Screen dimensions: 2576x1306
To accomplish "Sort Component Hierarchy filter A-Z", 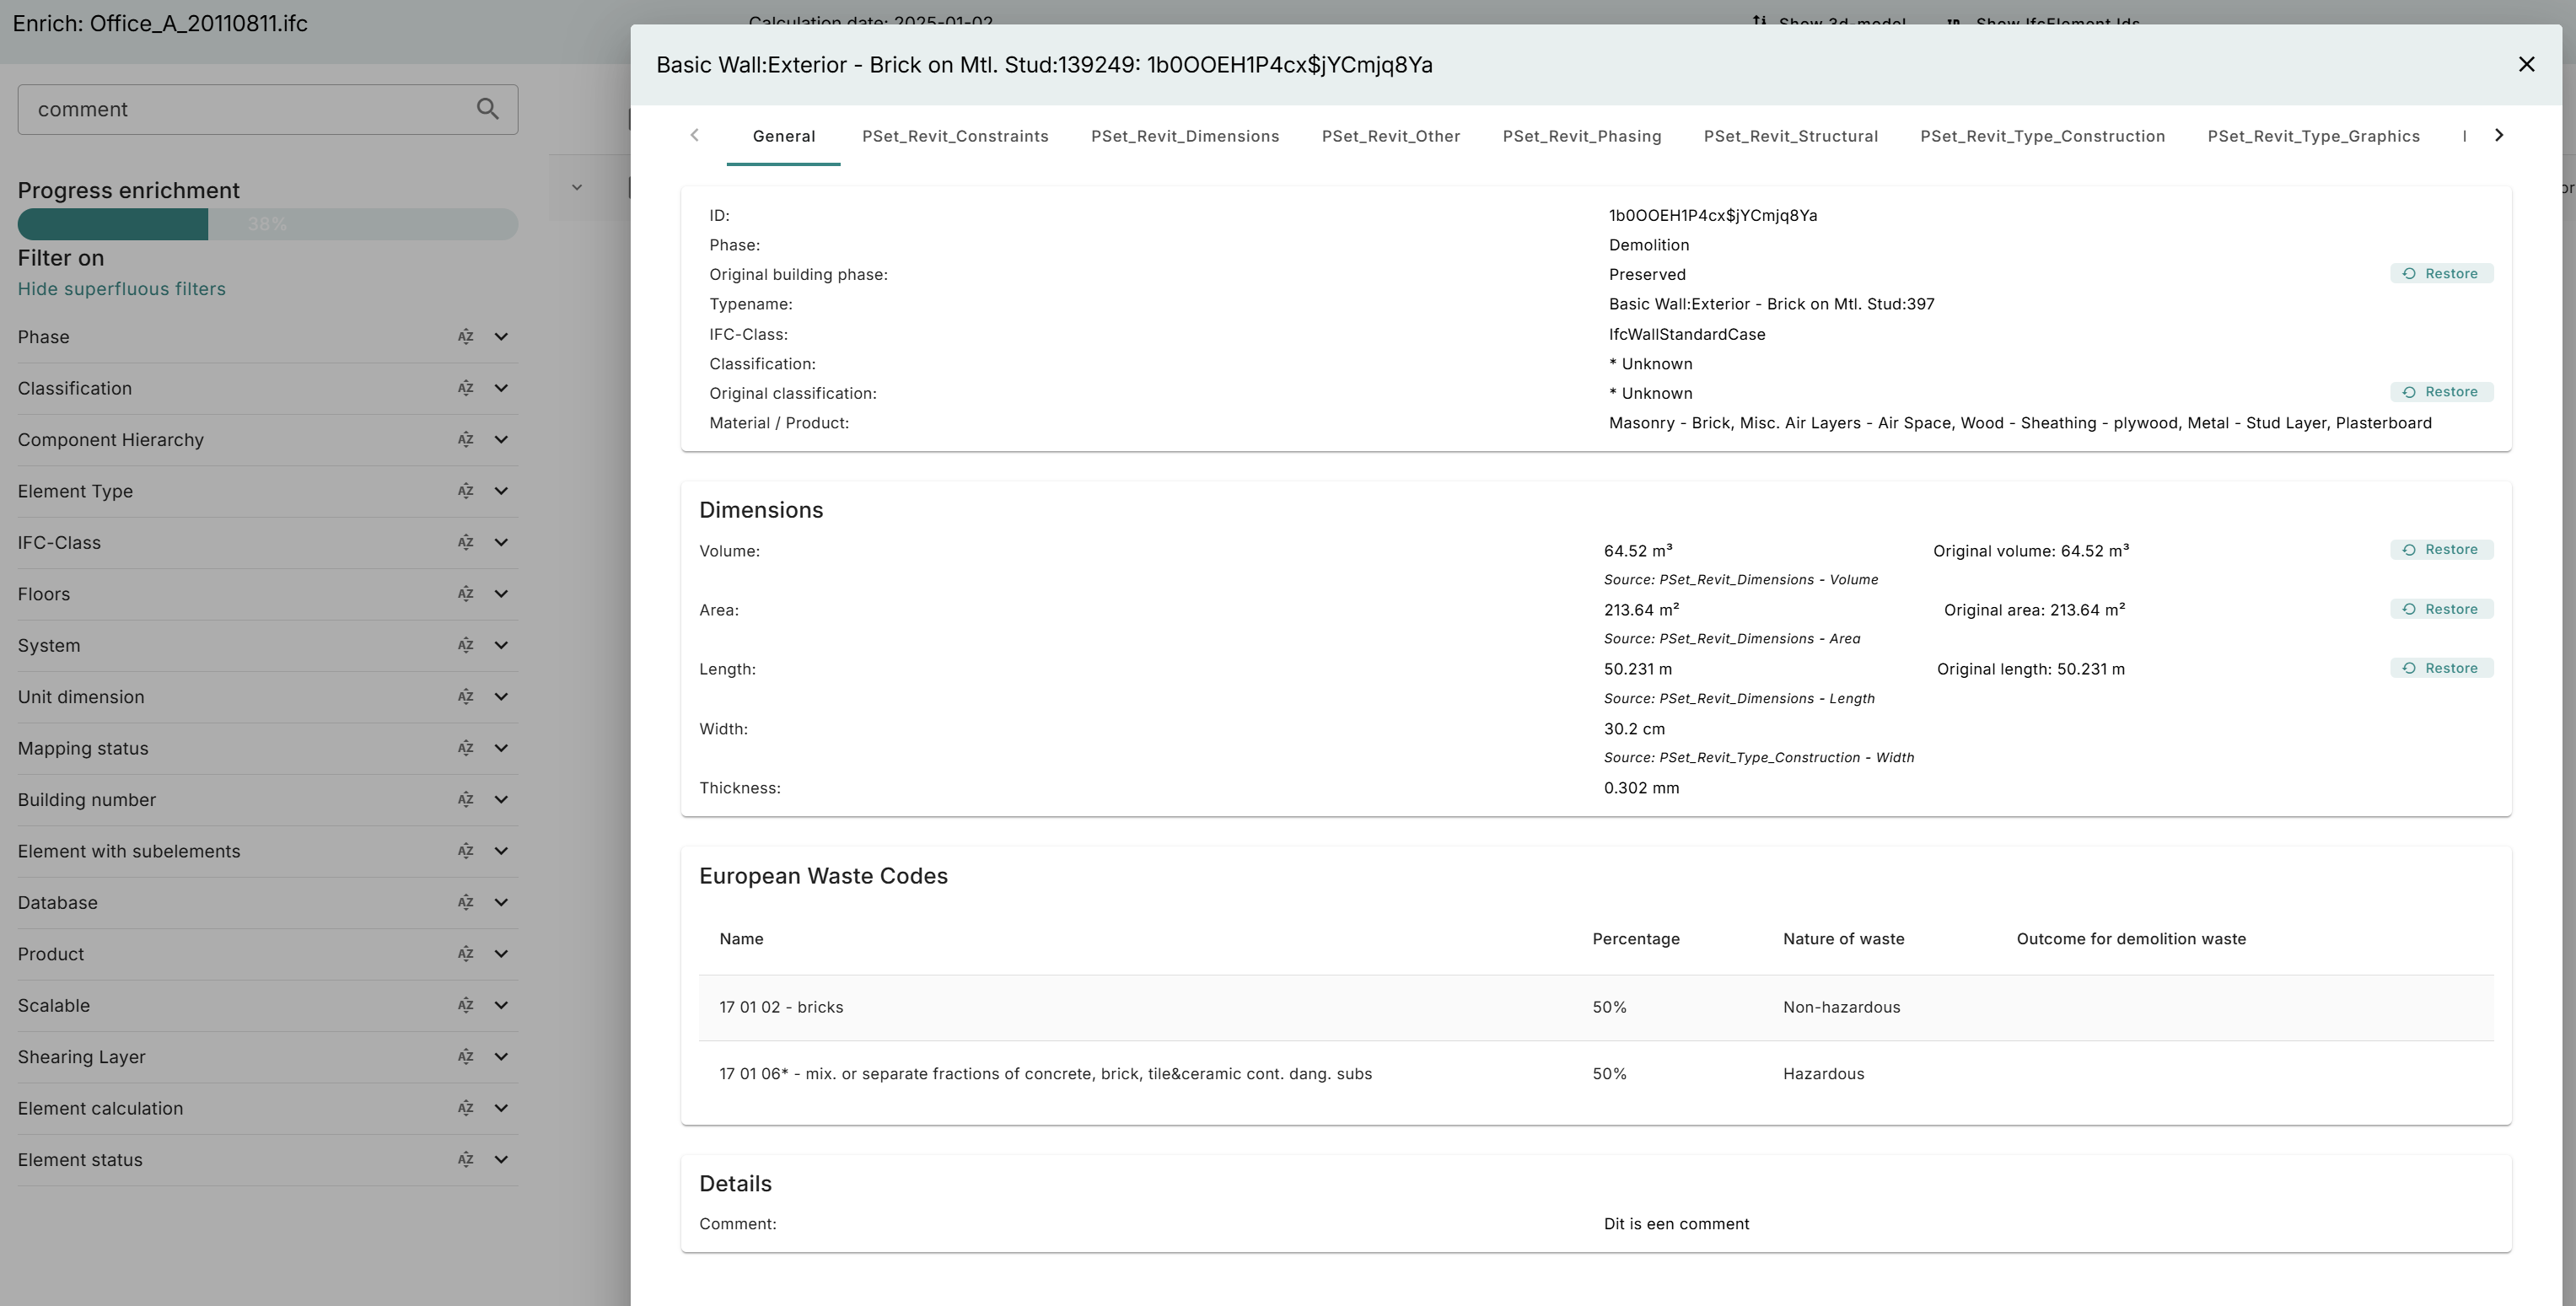I will coord(465,440).
